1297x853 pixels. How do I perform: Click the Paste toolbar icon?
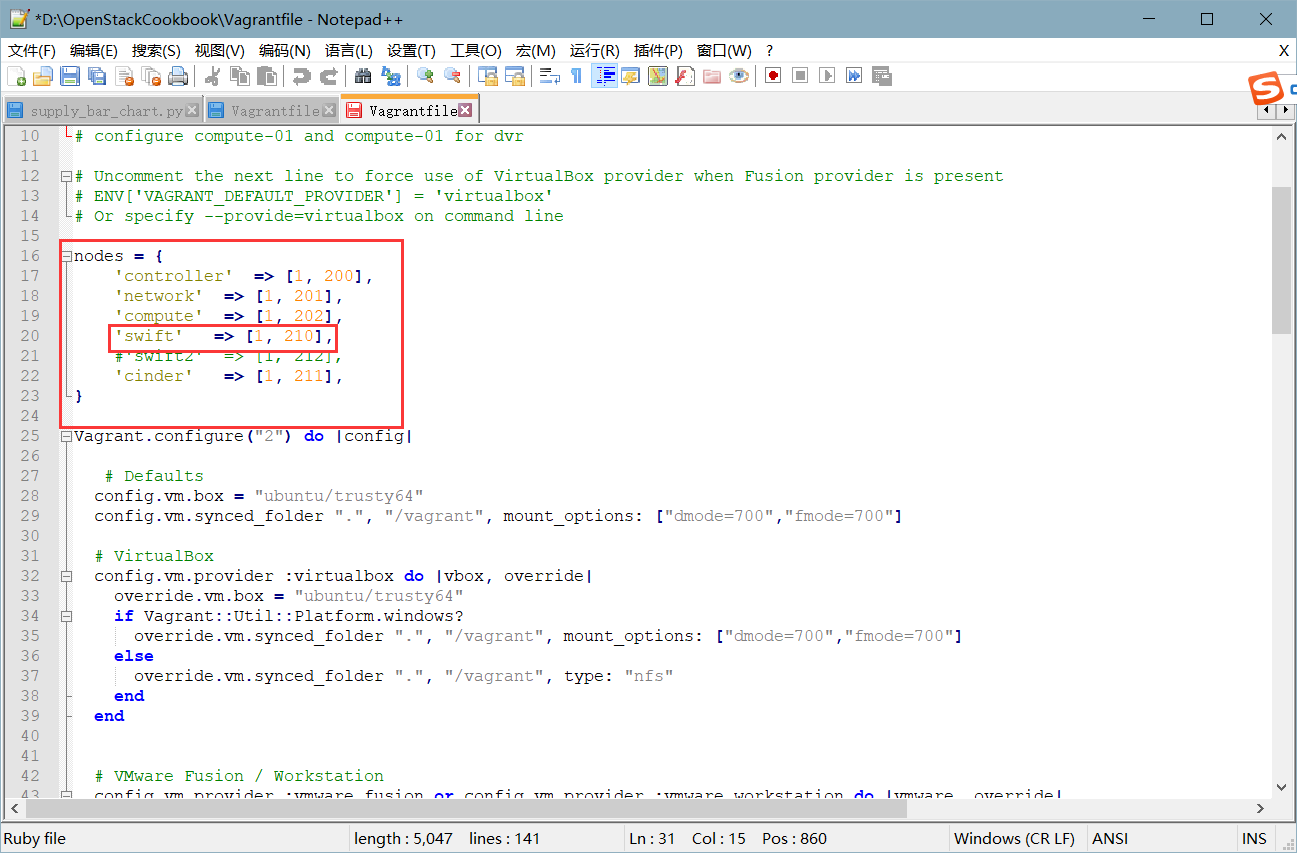click(x=267, y=76)
